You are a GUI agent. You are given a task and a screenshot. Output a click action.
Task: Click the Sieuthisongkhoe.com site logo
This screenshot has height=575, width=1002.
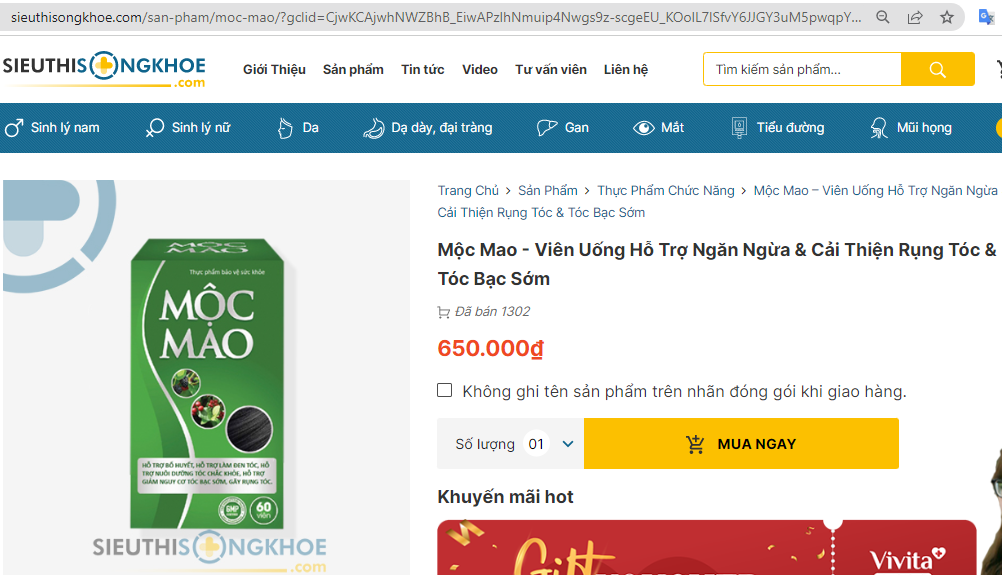point(104,68)
